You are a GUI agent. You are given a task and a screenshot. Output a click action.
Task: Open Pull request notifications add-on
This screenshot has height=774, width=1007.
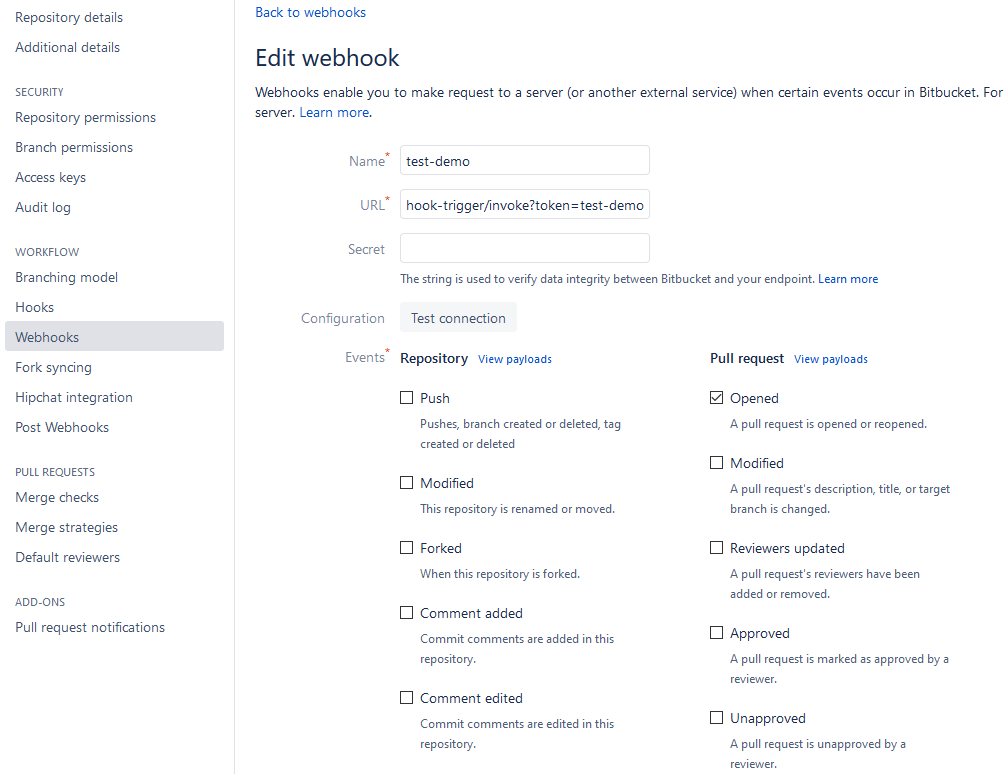pos(90,627)
